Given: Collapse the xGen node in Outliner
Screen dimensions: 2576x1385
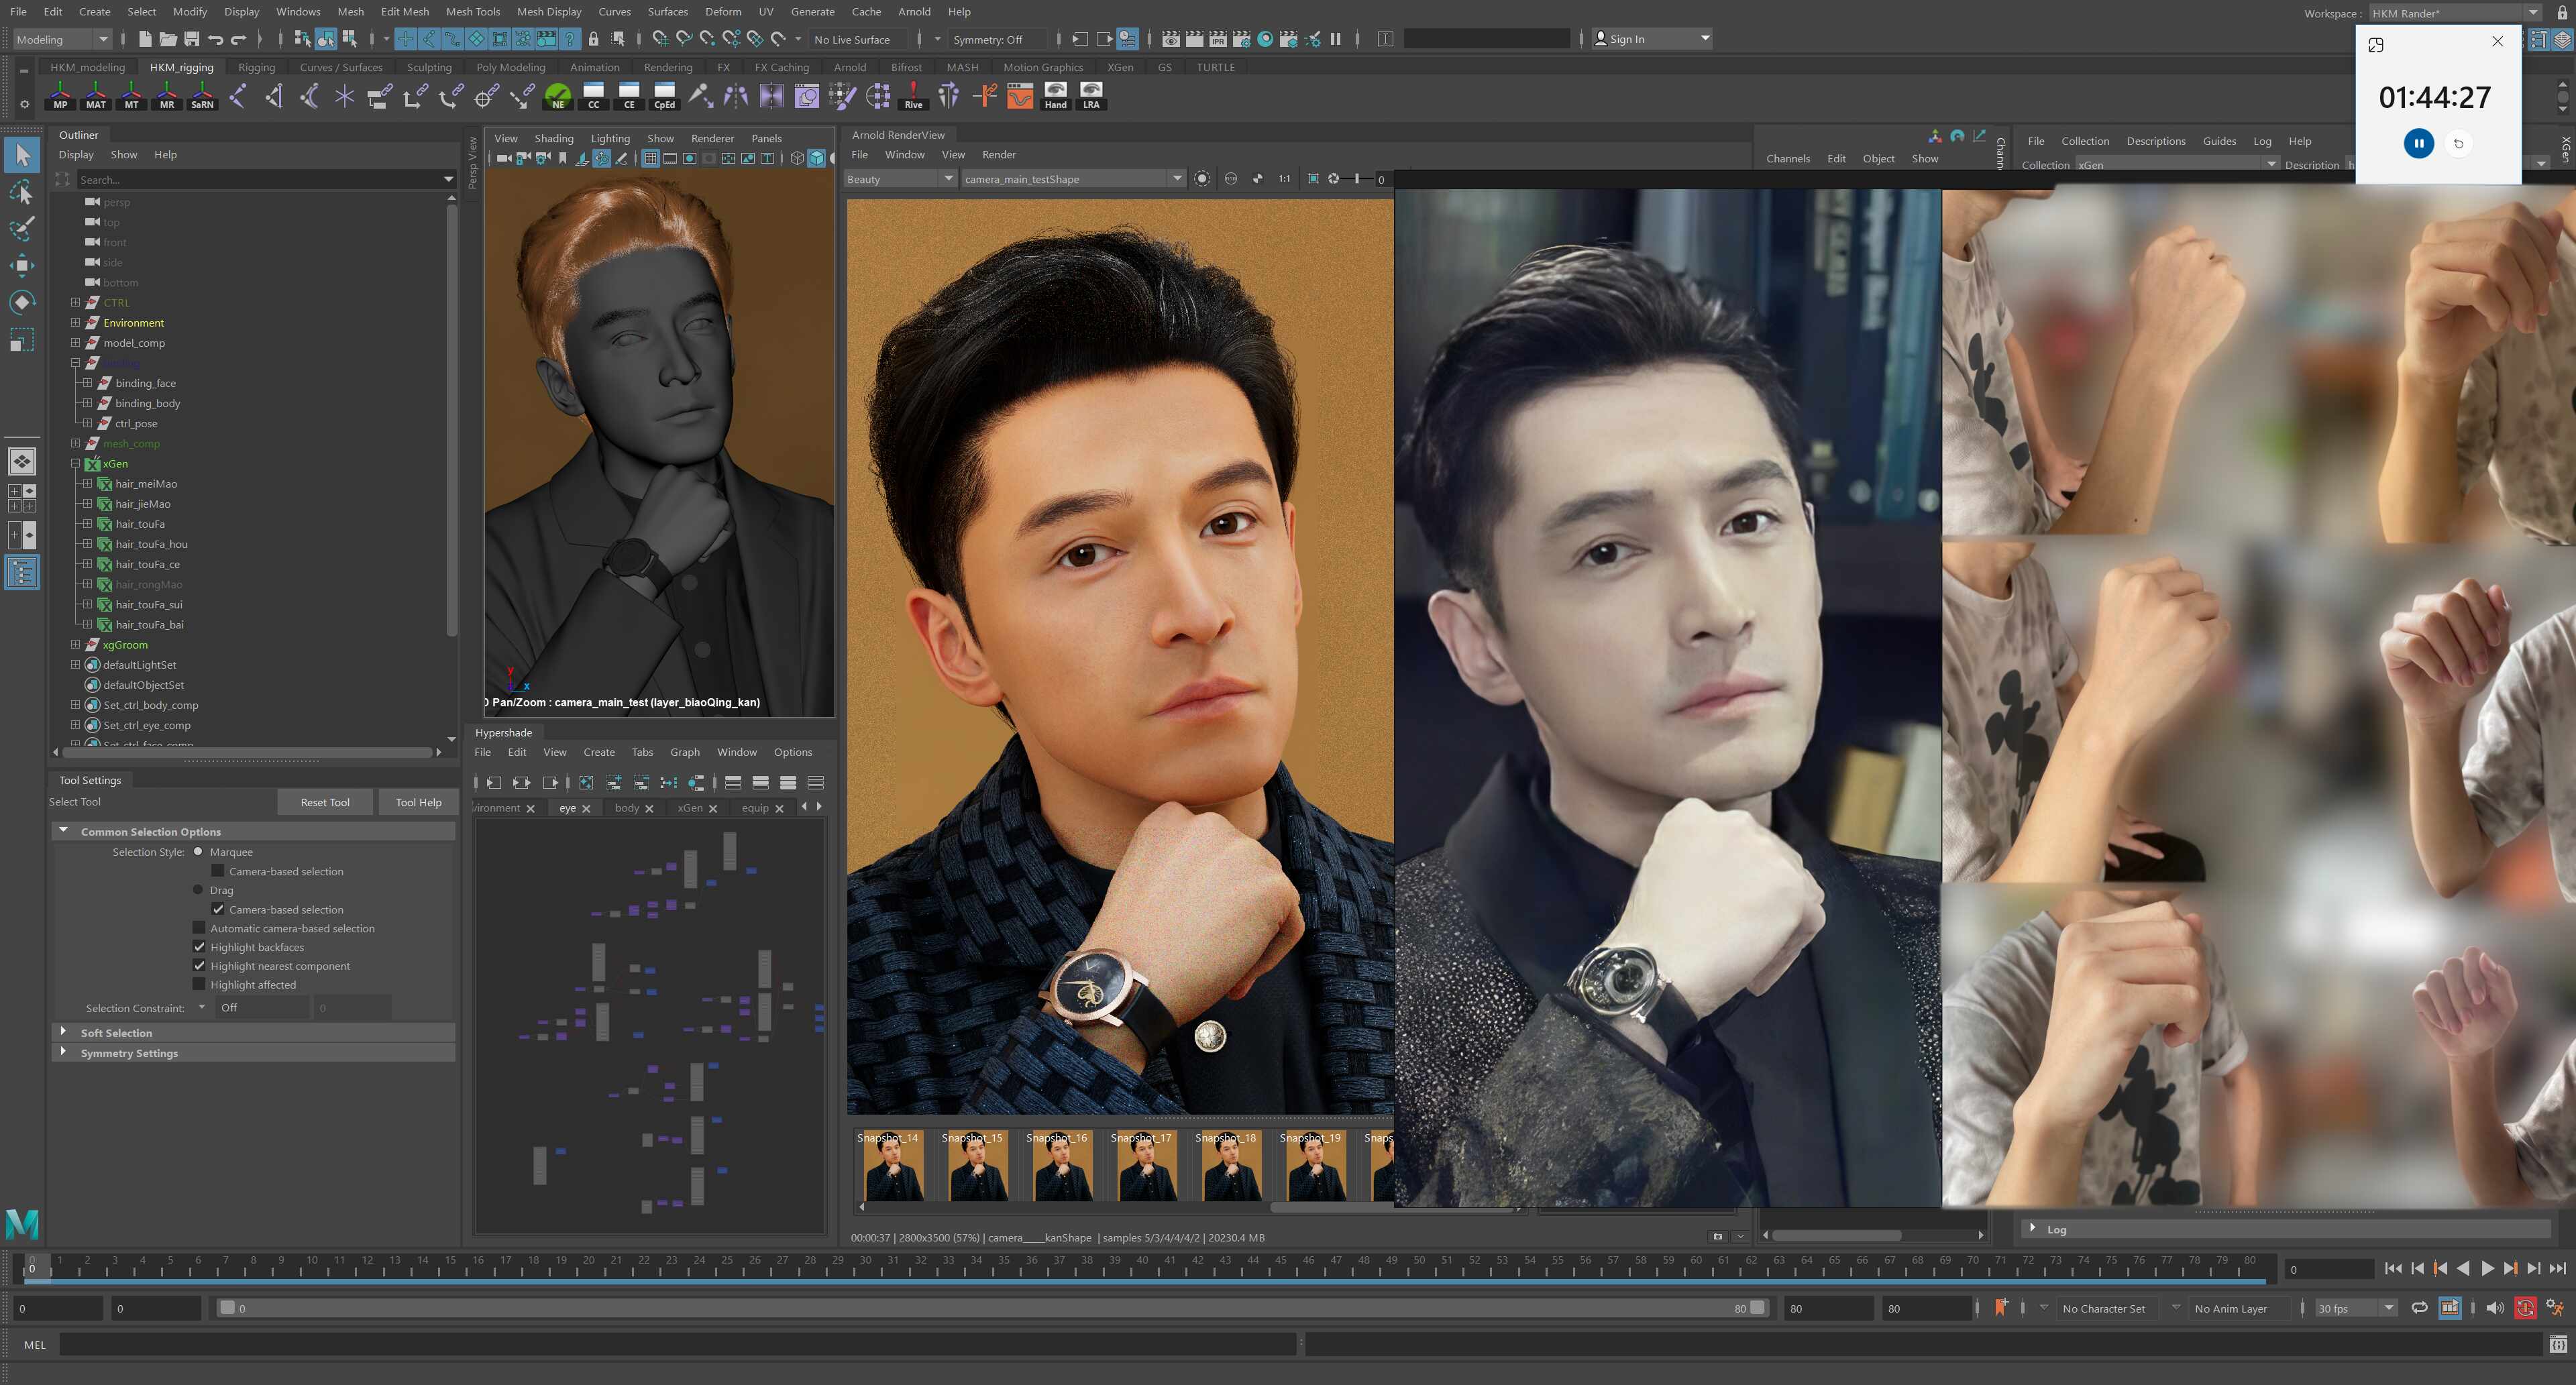Looking at the screenshot, I should pos(75,464).
